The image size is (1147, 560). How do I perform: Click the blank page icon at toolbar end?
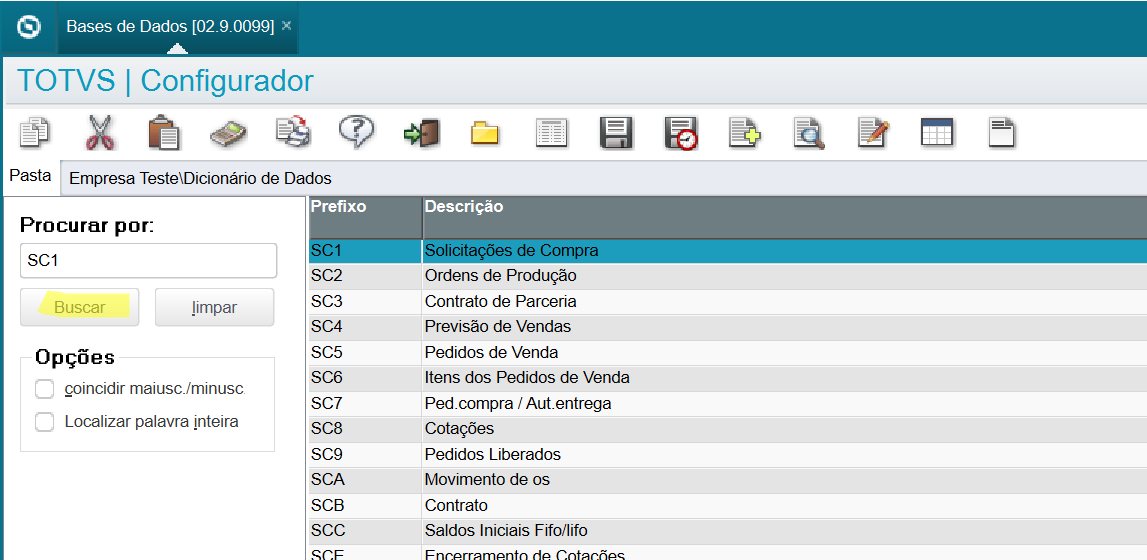(x=1001, y=133)
